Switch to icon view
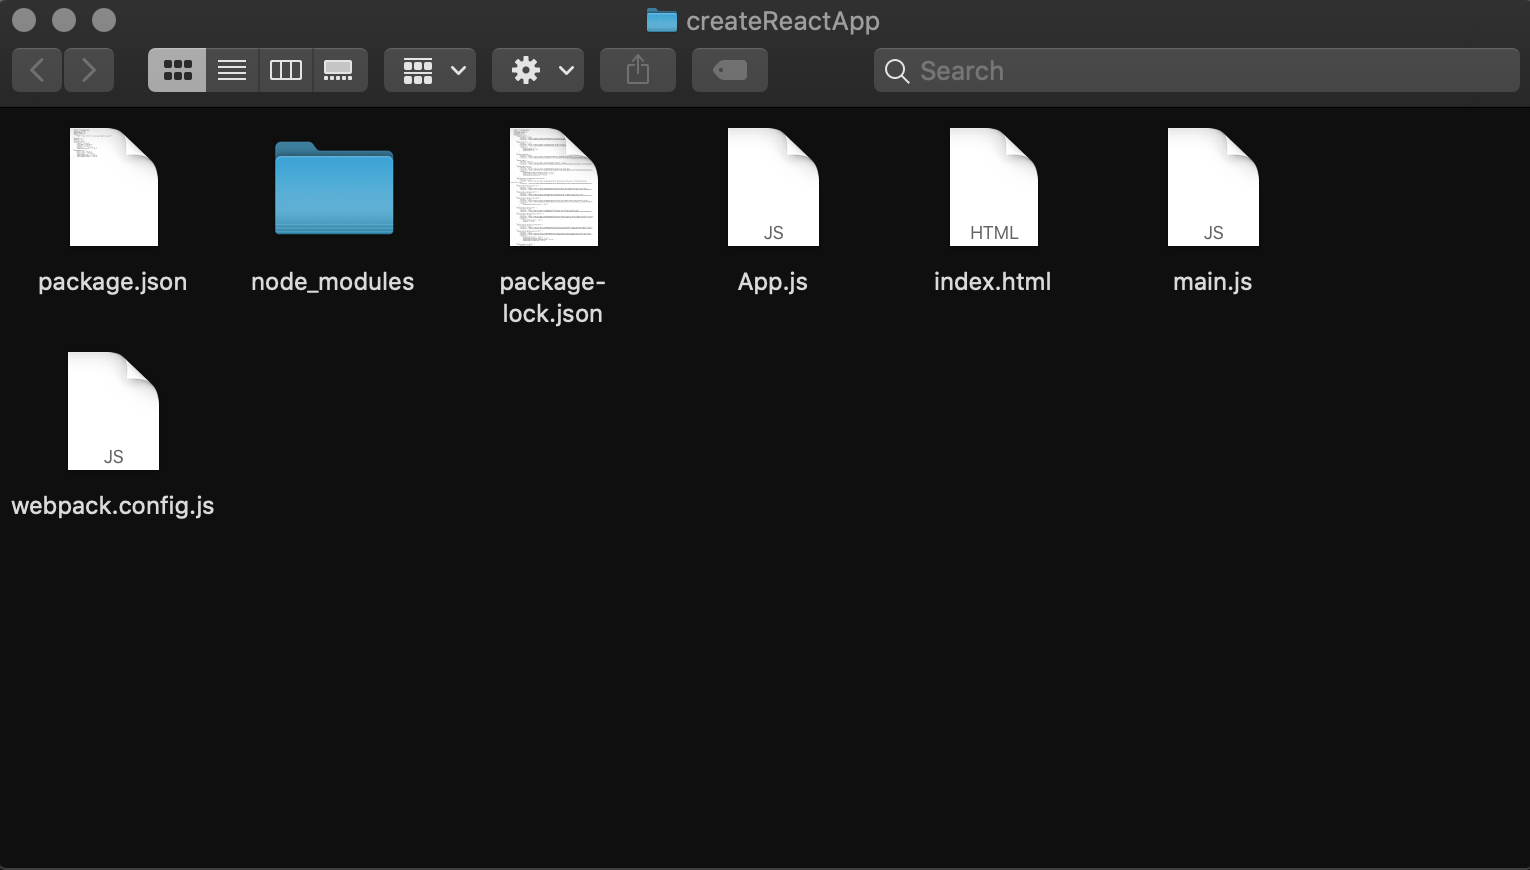This screenshot has height=870, width=1530. tap(177, 70)
